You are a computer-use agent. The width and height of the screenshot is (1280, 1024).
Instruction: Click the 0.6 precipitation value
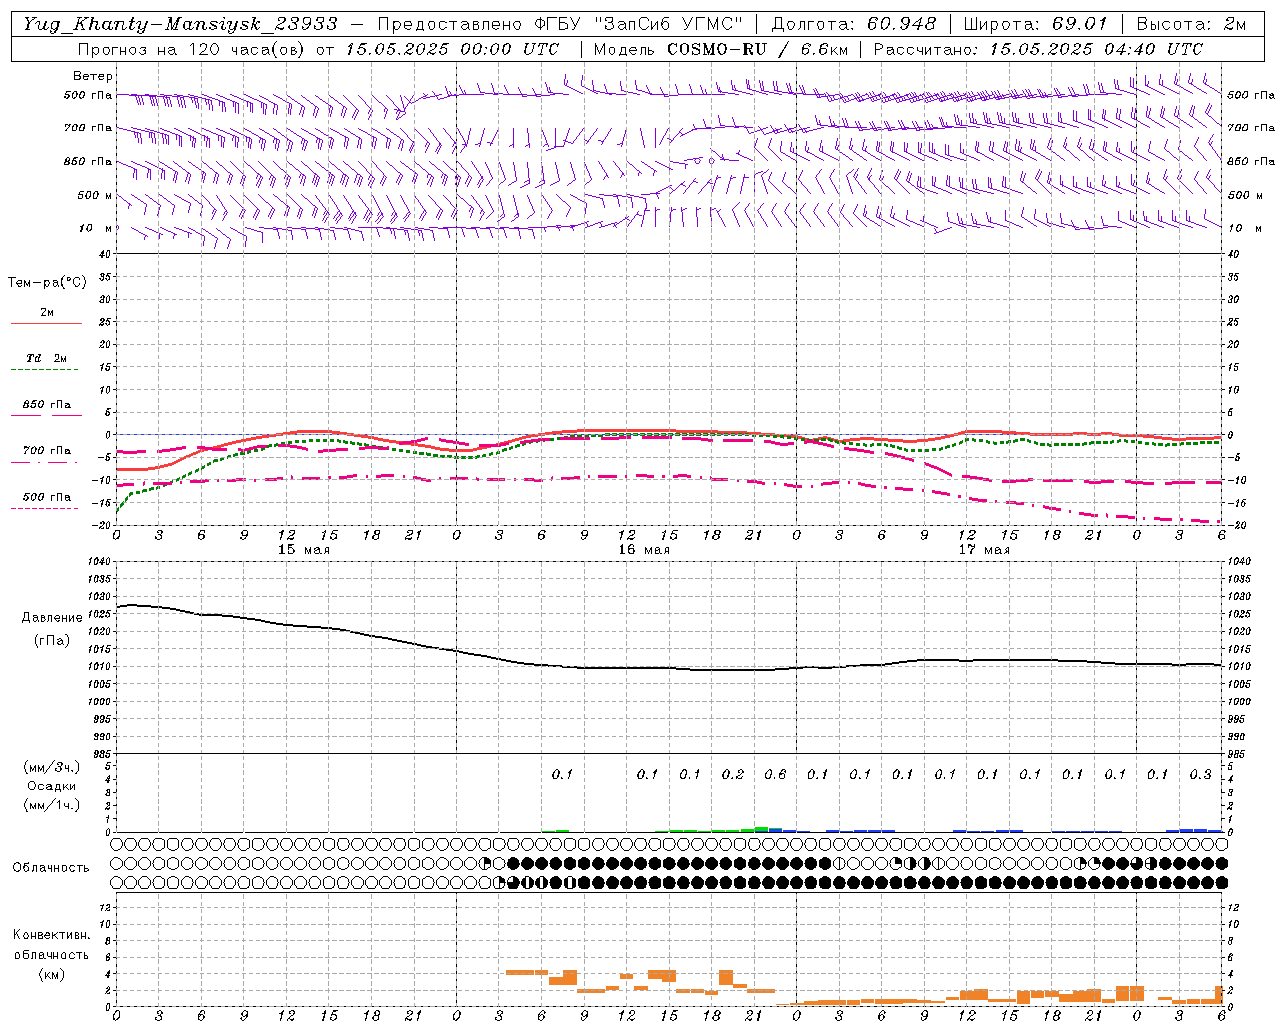[x=775, y=774]
